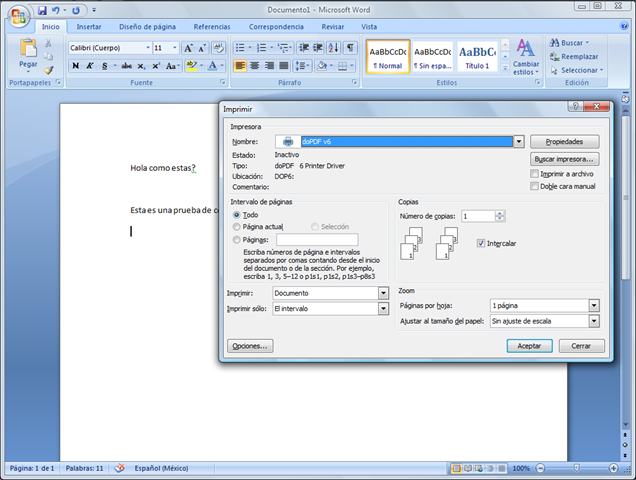Click the Redo icon in quick access toolbar
The image size is (636, 480).
tap(76, 11)
